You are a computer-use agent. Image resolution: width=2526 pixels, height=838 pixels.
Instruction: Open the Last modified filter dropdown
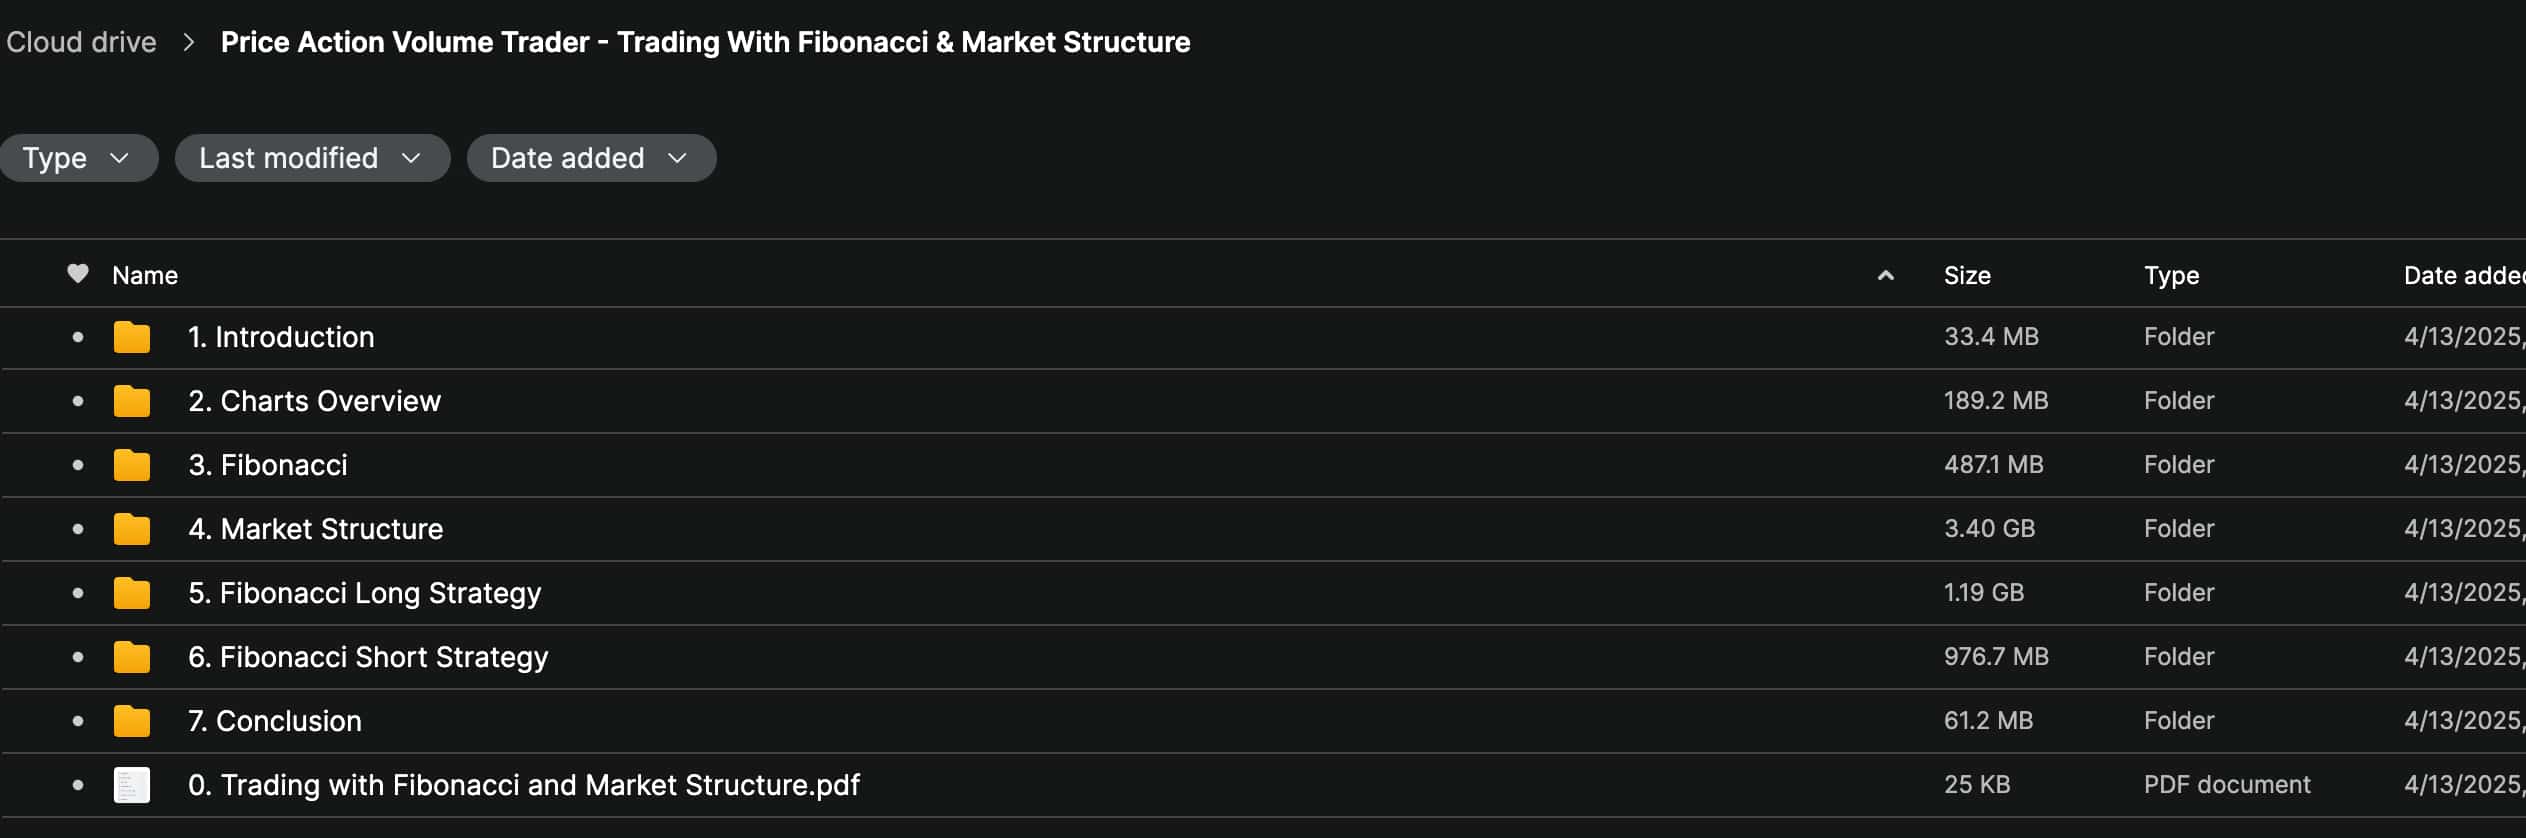[311, 158]
